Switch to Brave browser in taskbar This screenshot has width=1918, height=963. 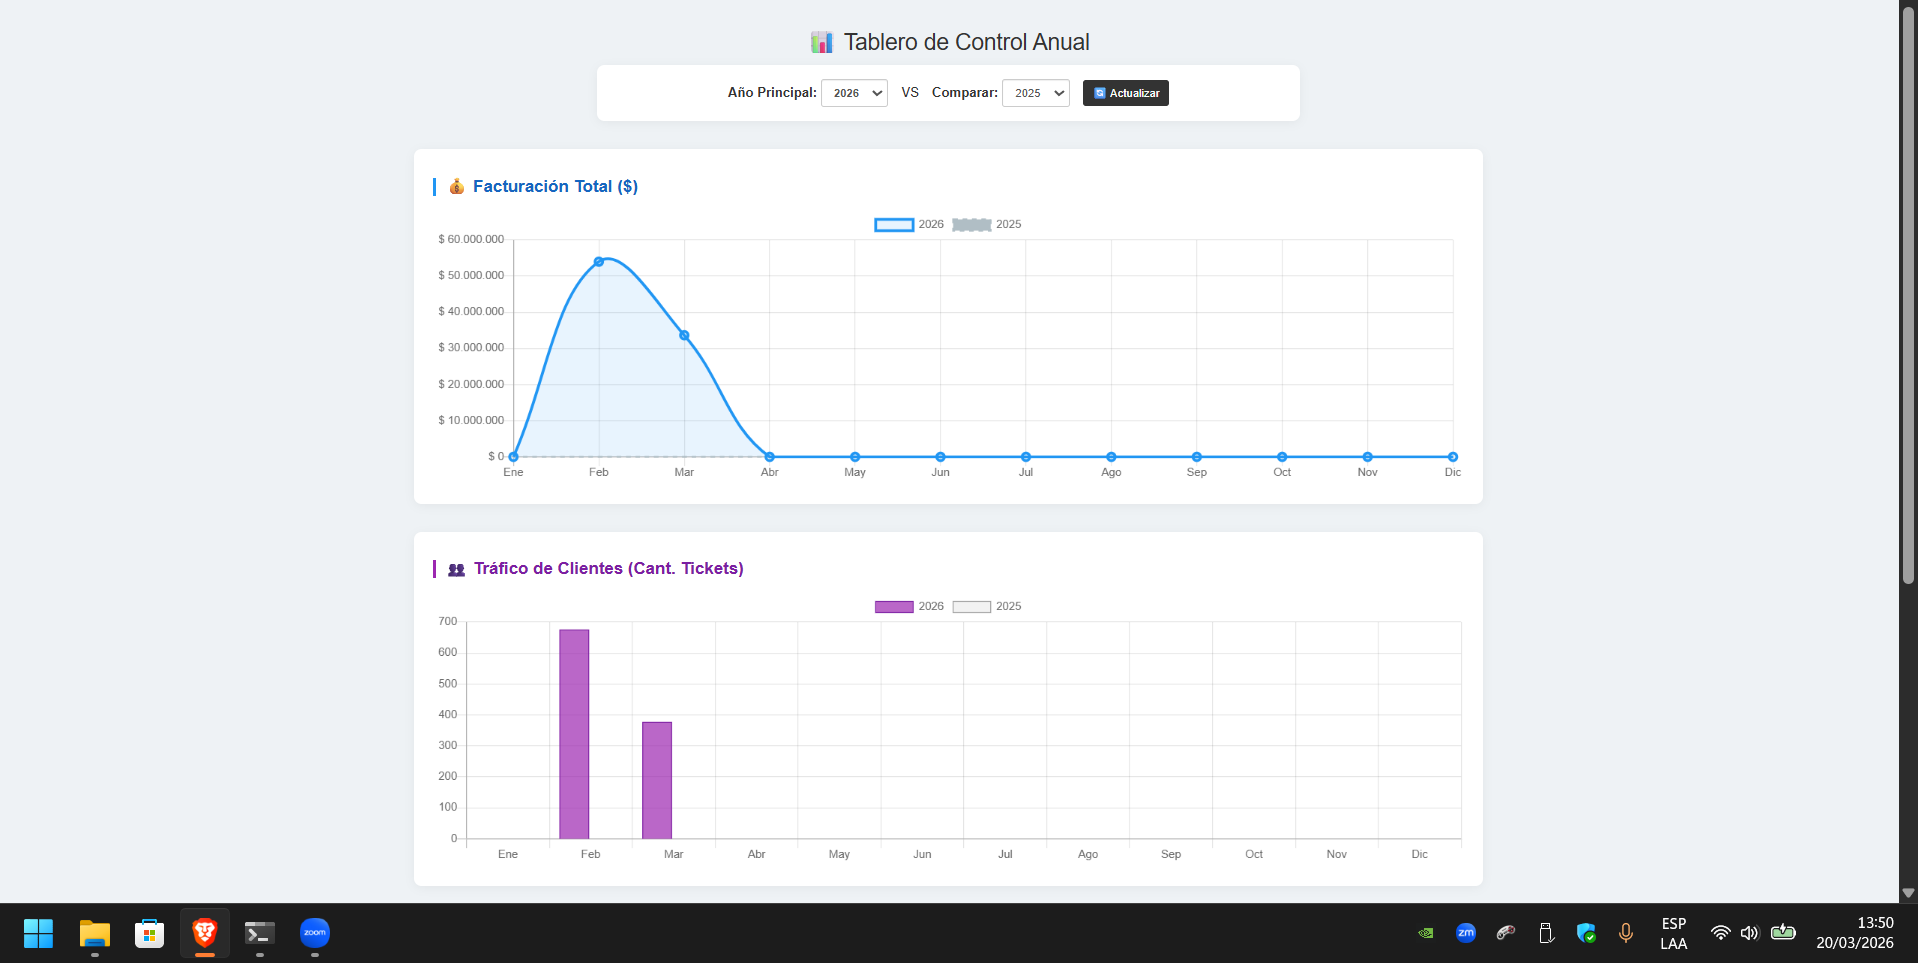pos(205,933)
